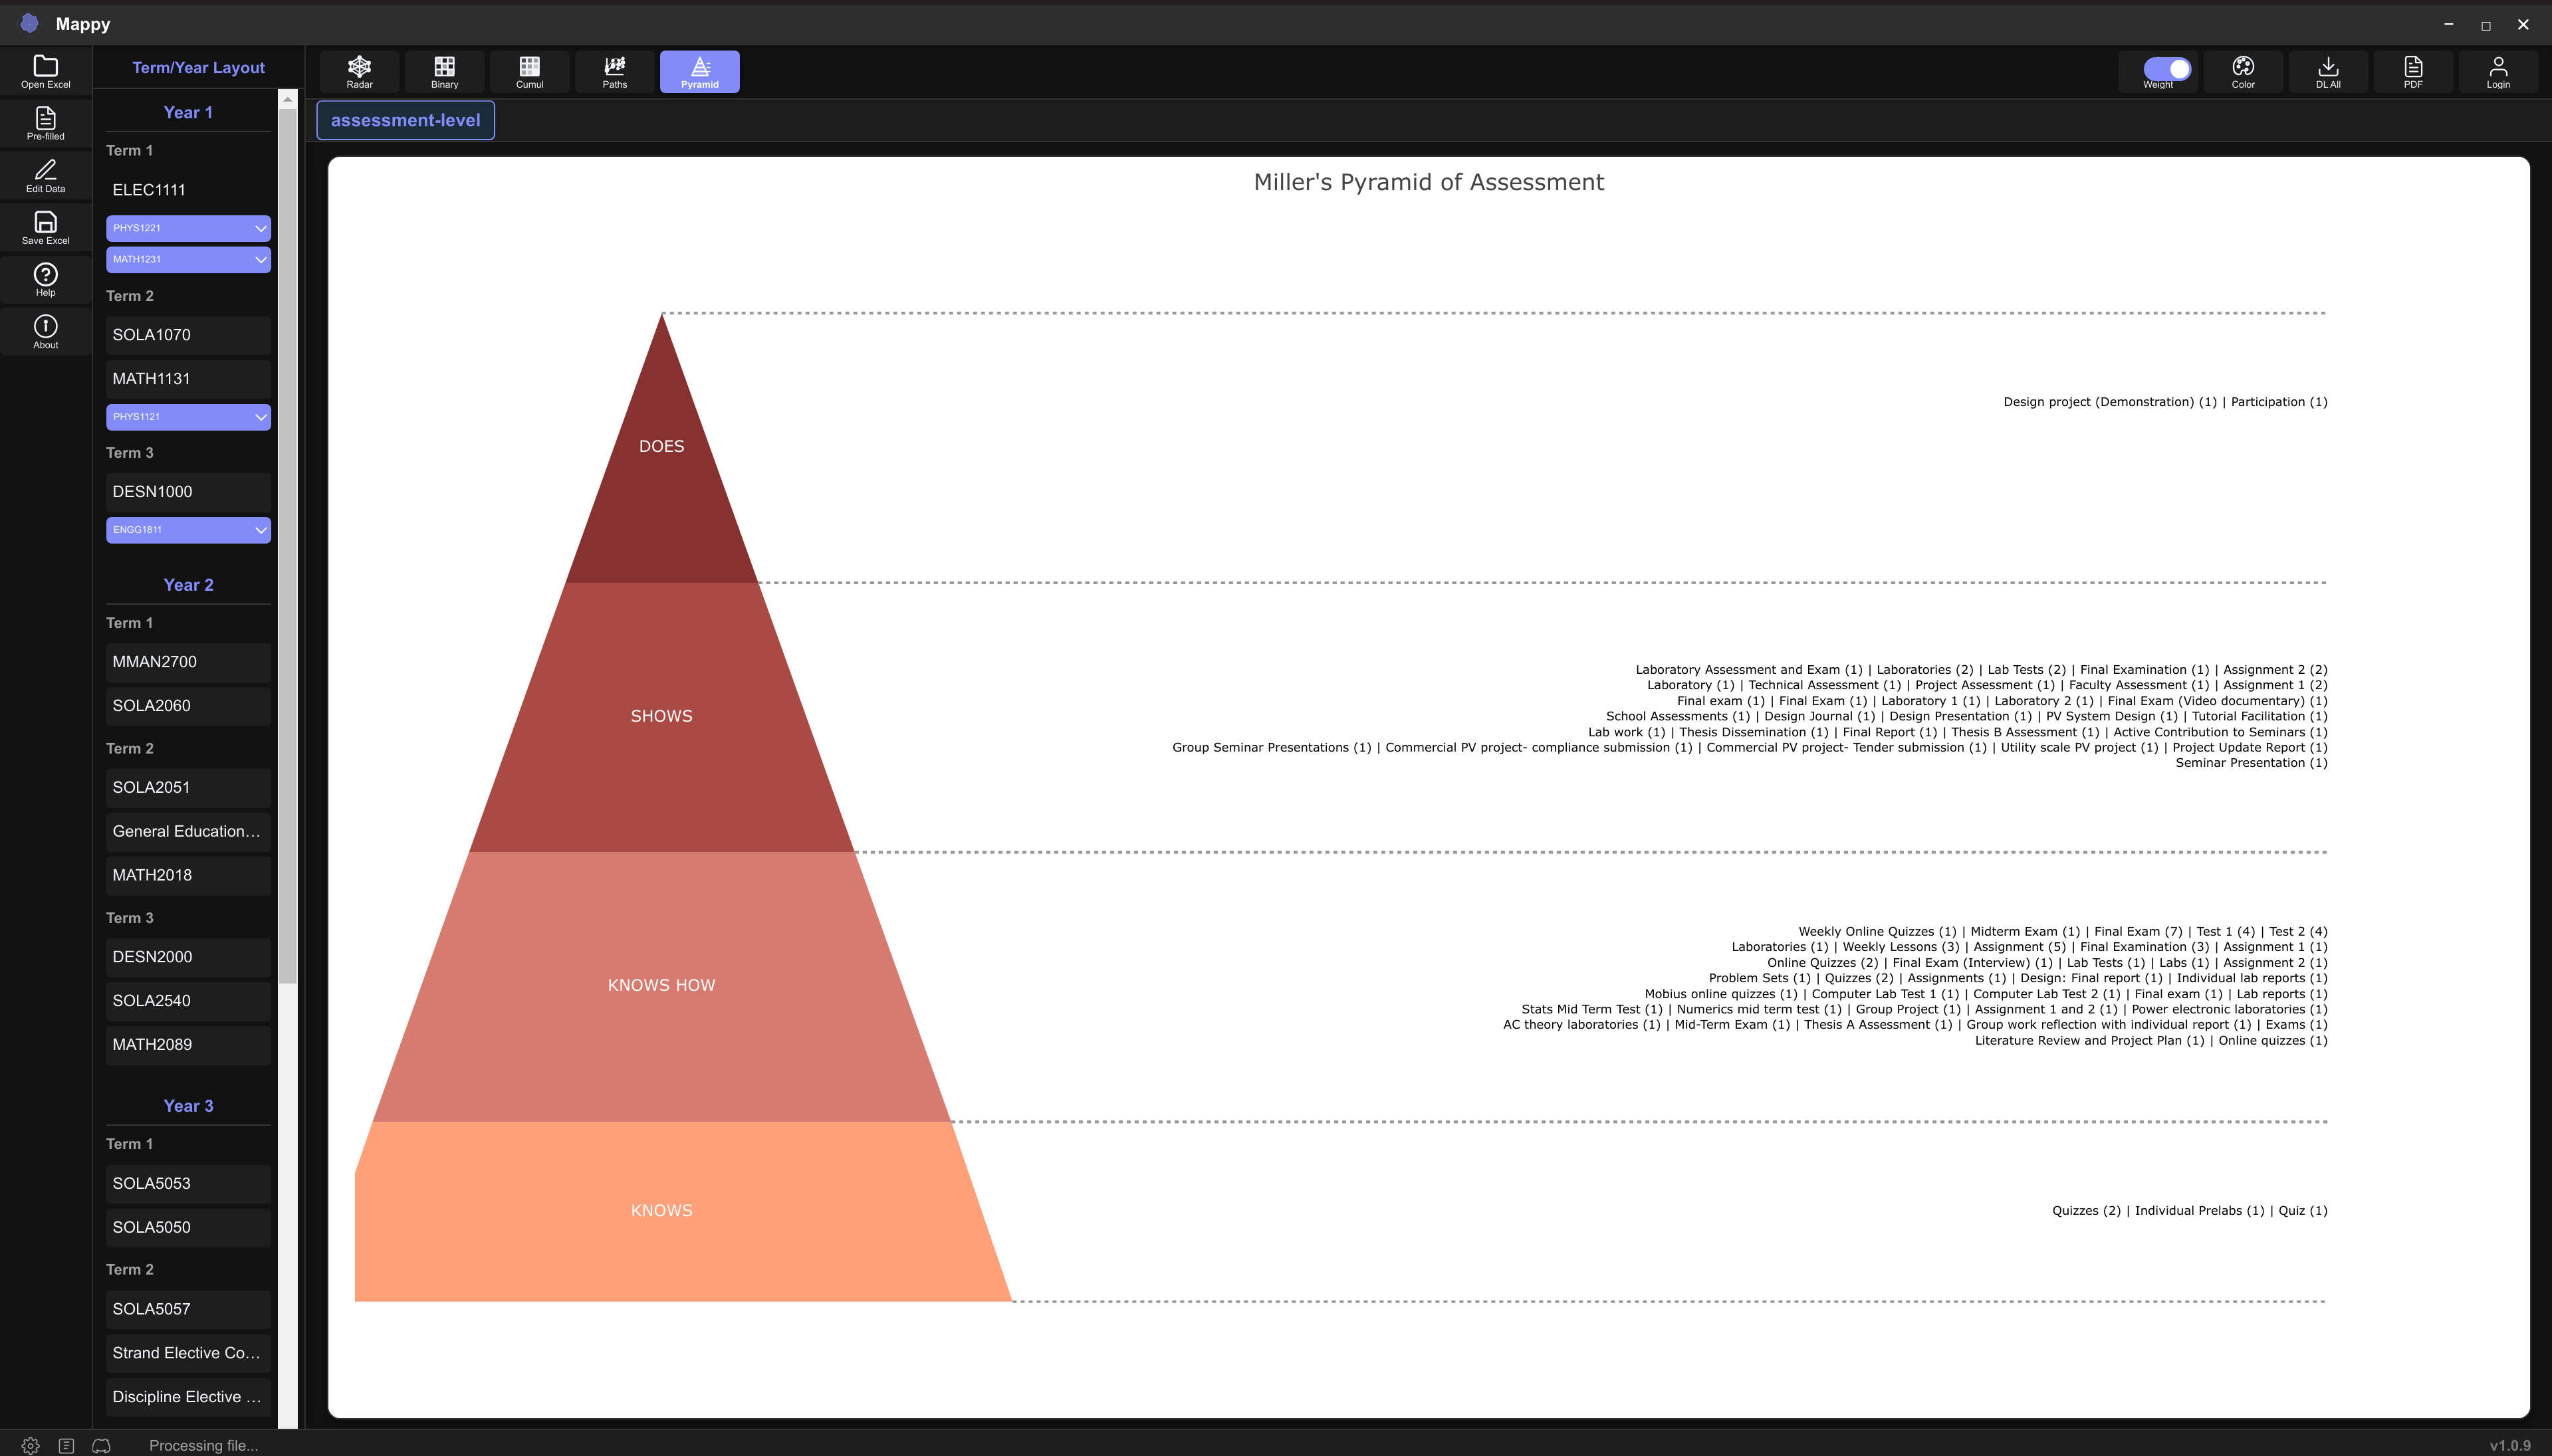Open the Cumul chart view
This screenshot has width=2552, height=1456.
point(528,71)
